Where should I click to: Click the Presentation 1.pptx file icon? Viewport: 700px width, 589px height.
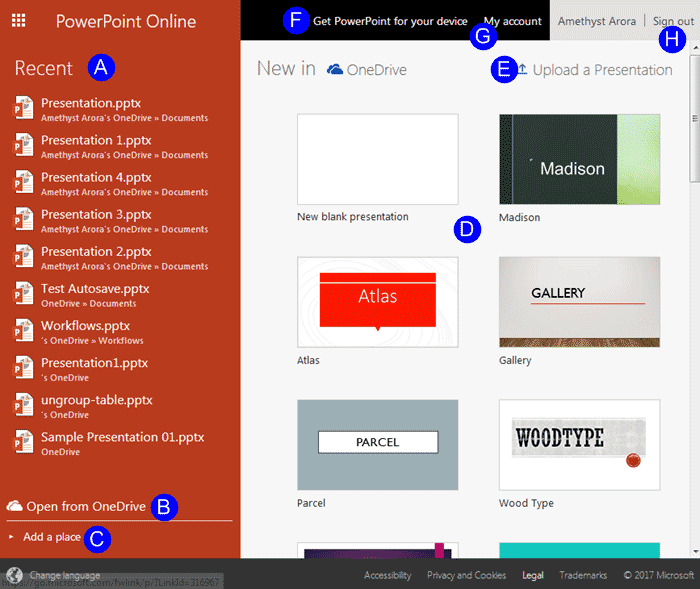click(23, 145)
